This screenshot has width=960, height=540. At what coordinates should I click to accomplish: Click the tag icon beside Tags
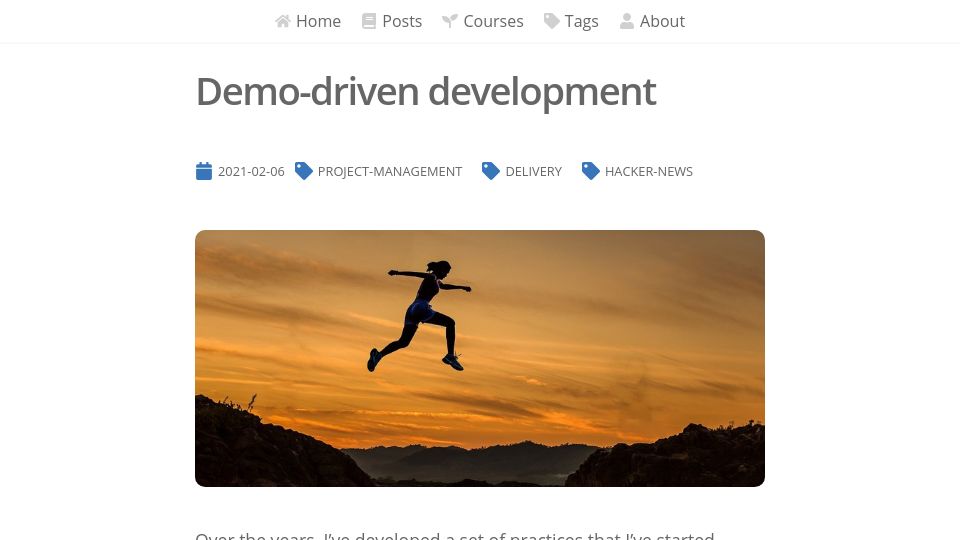coord(552,21)
